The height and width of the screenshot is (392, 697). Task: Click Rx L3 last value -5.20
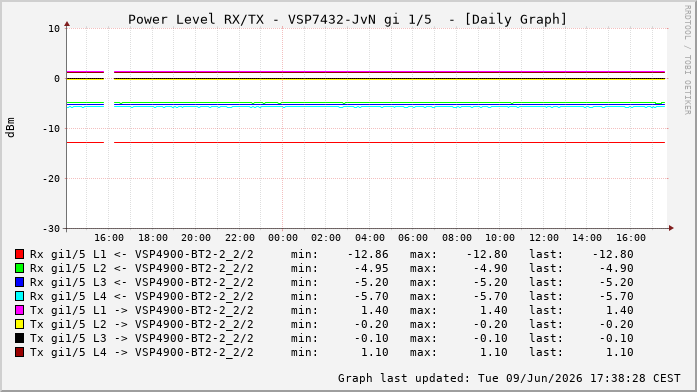tap(617, 282)
